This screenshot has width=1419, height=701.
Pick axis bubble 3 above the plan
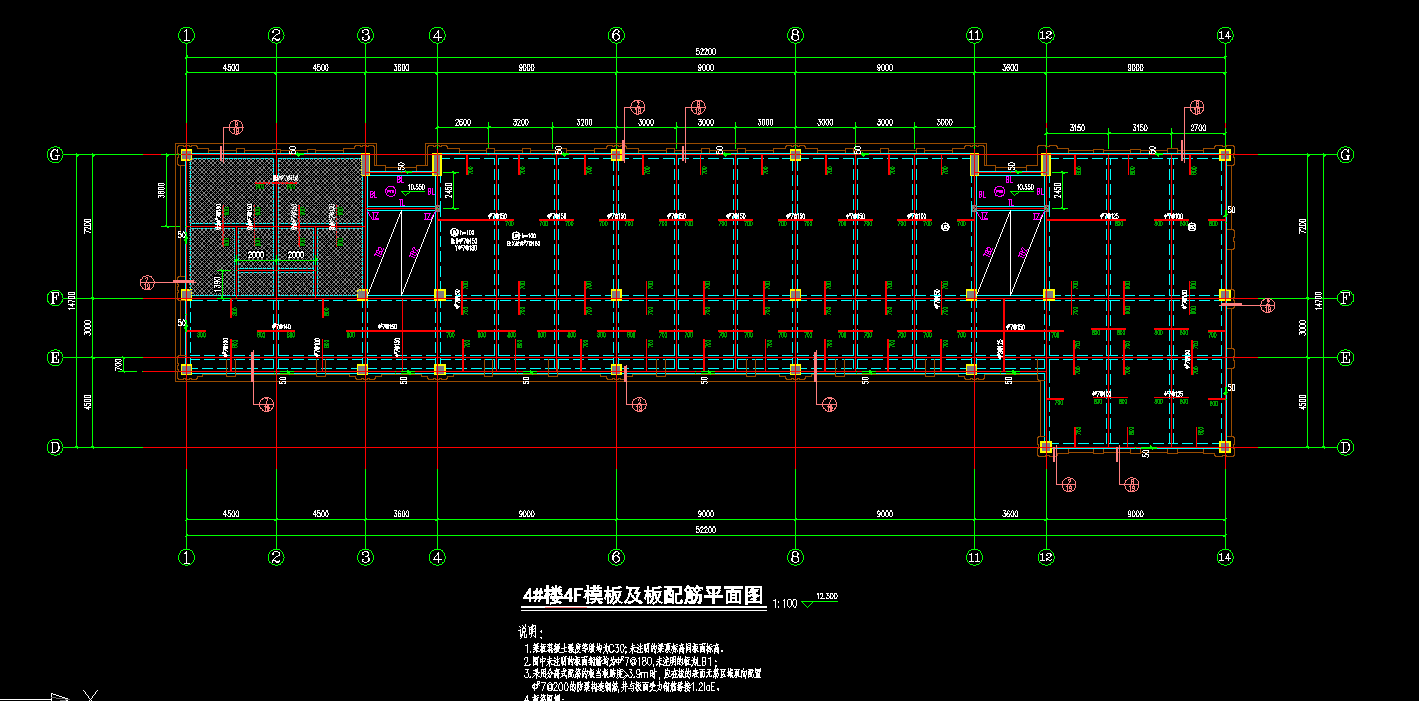[366, 35]
